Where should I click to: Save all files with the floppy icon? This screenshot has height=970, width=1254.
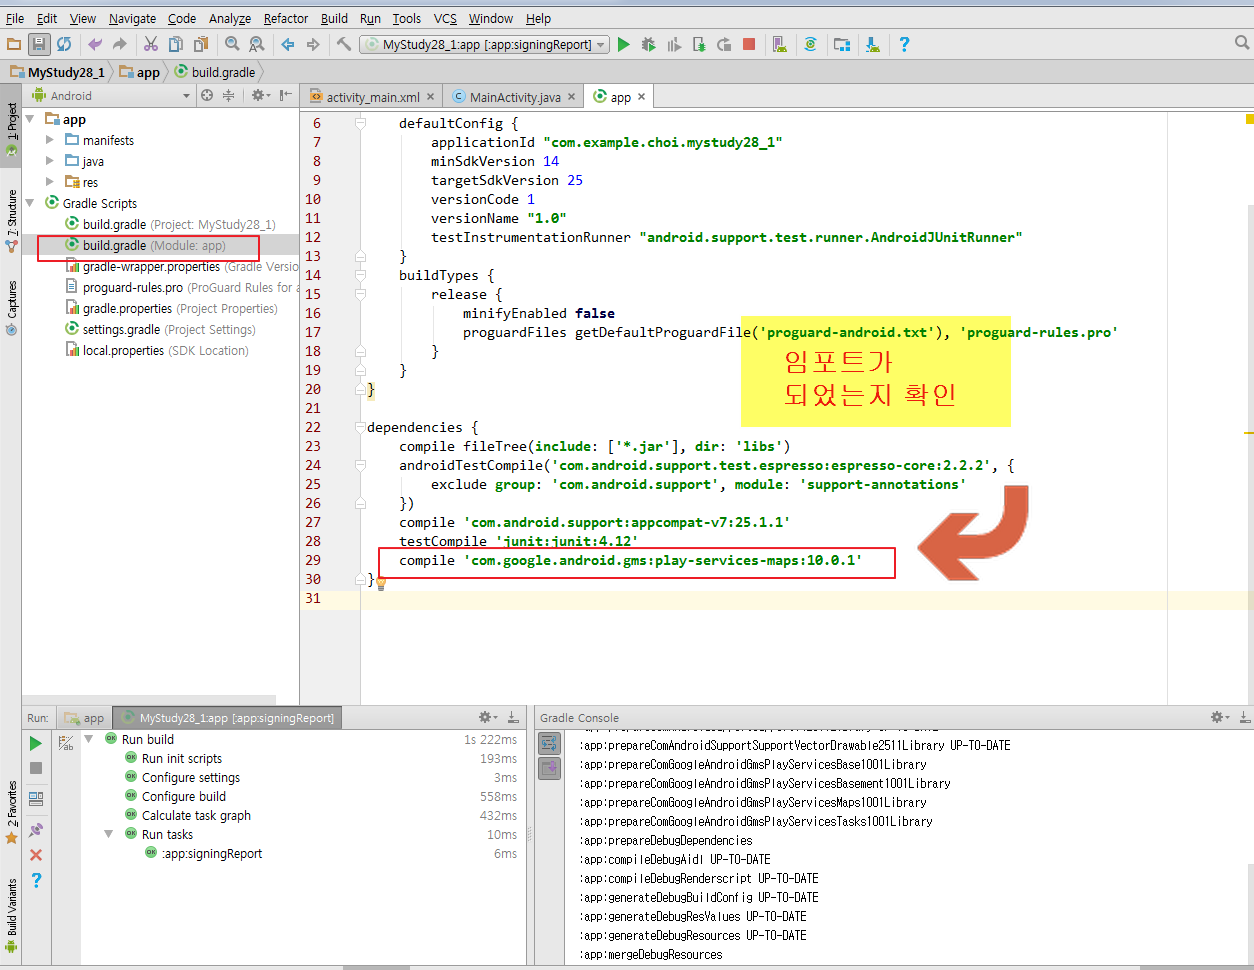tap(39, 44)
